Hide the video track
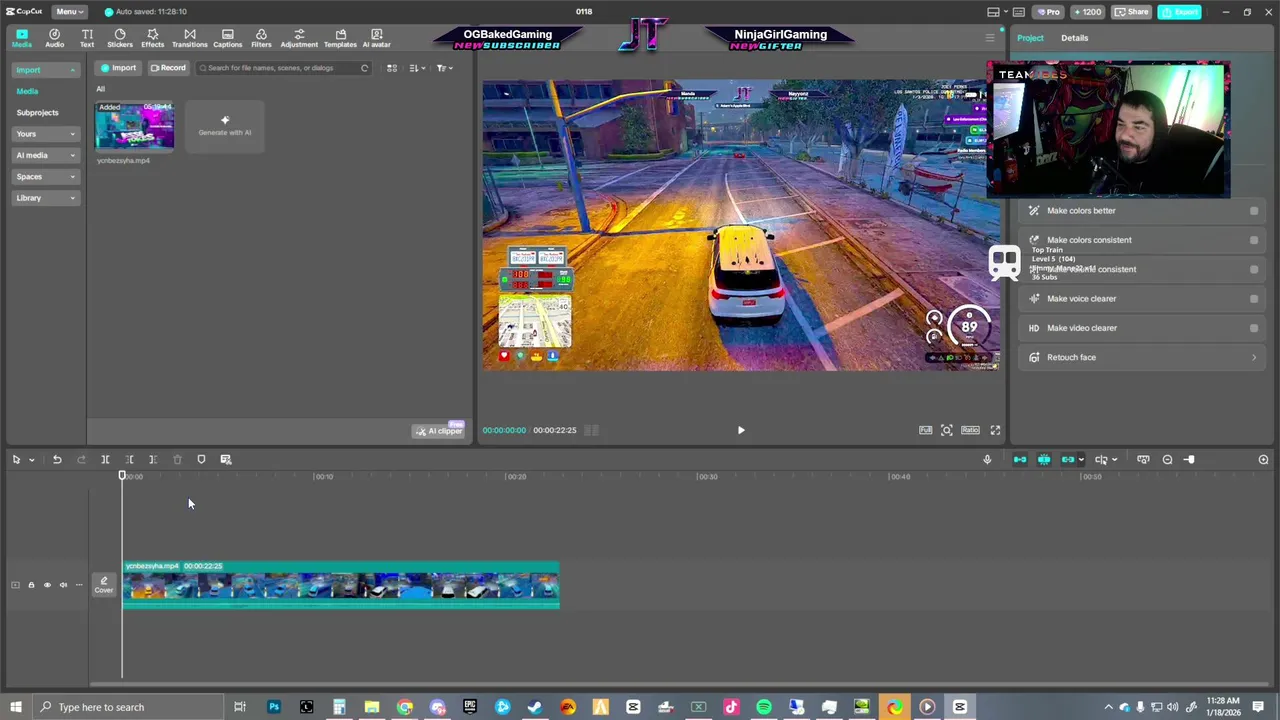The height and width of the screenshot is (720, 1280). 47,585
